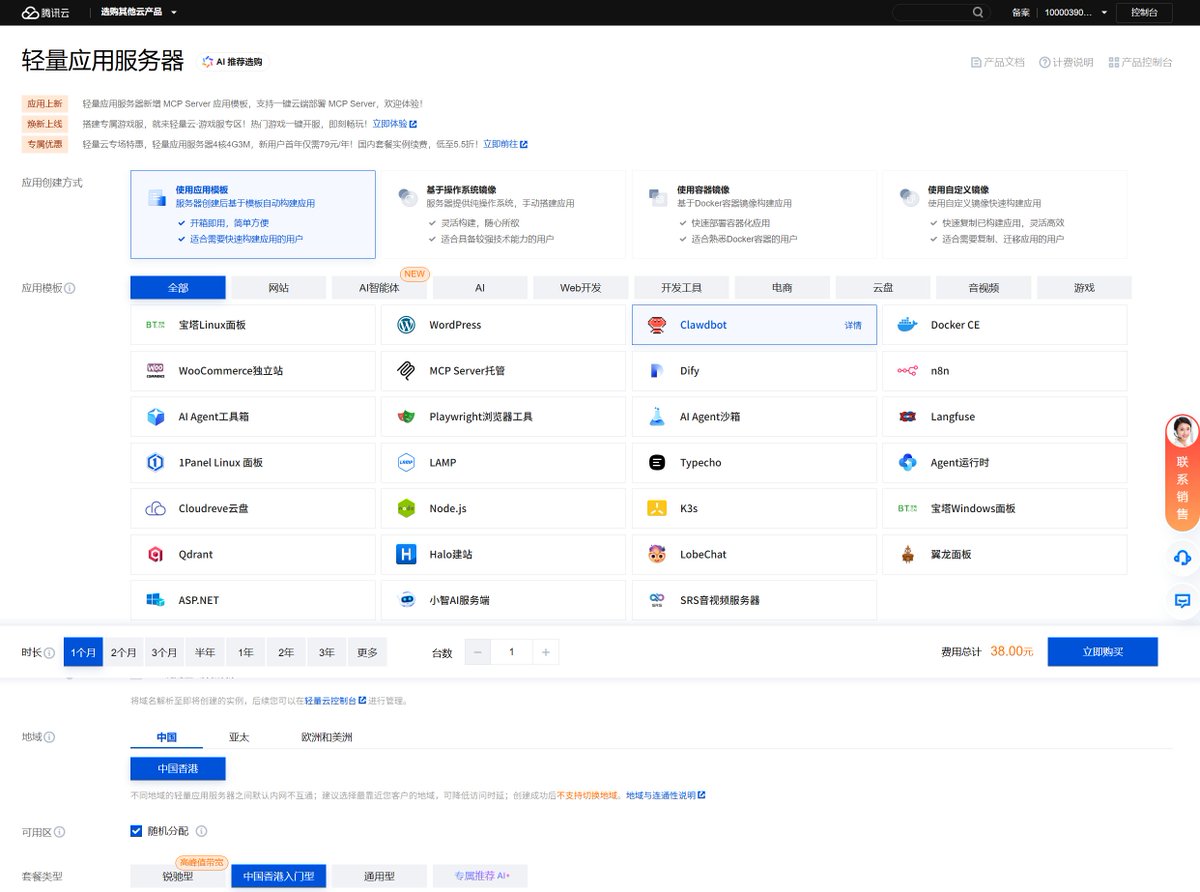Open Clawdbot 详情 details link

tap(852, 325)
